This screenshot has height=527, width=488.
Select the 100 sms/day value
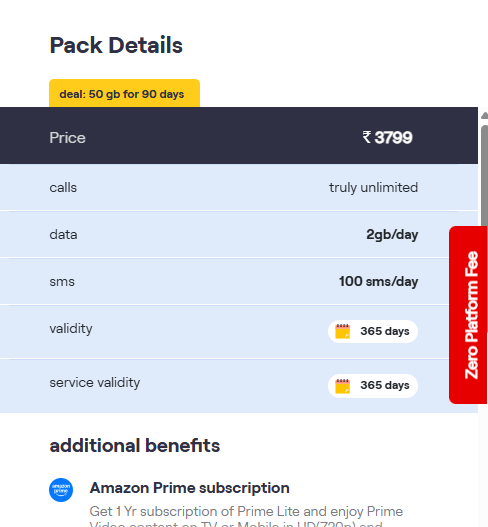click(378, 281)
